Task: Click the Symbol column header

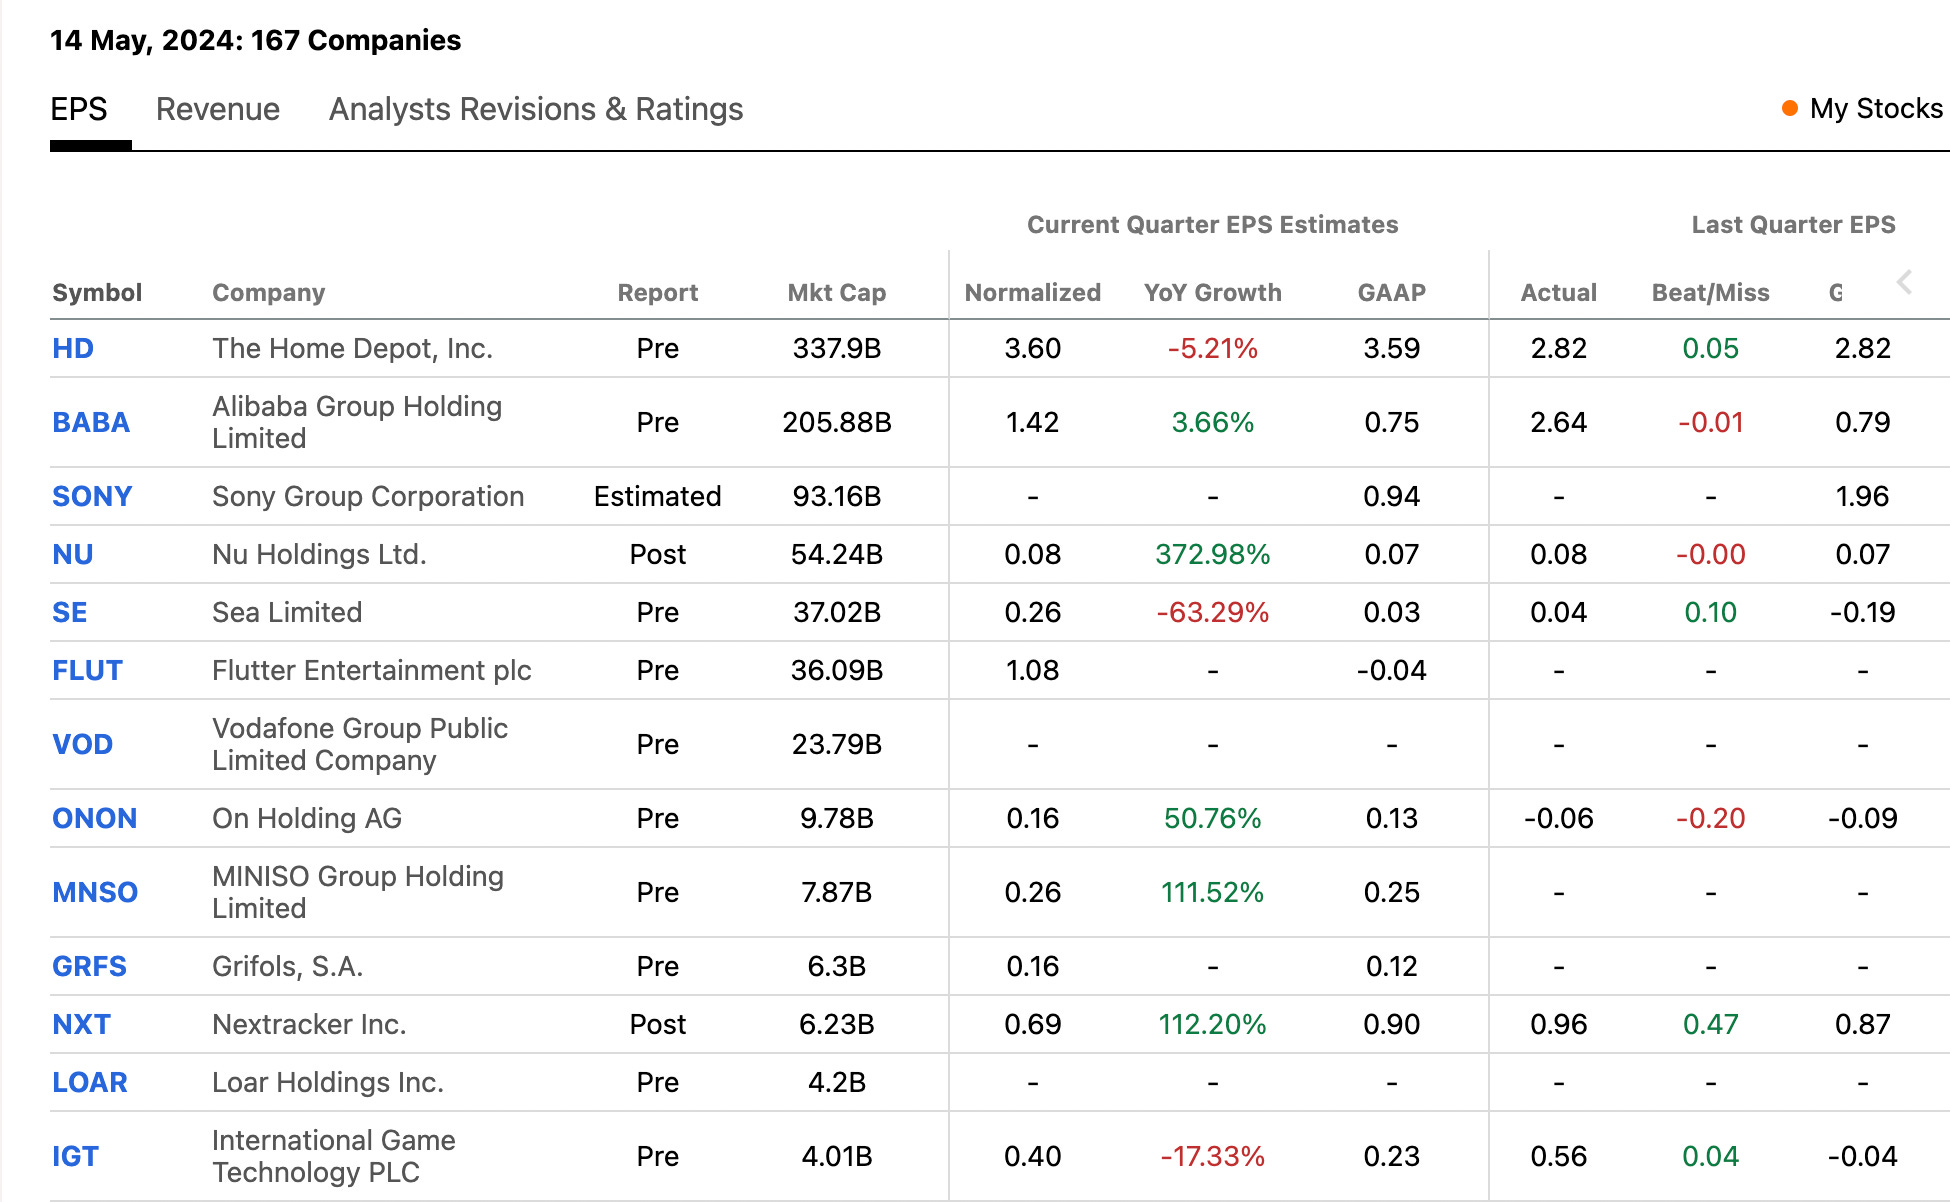Action: 97,293
